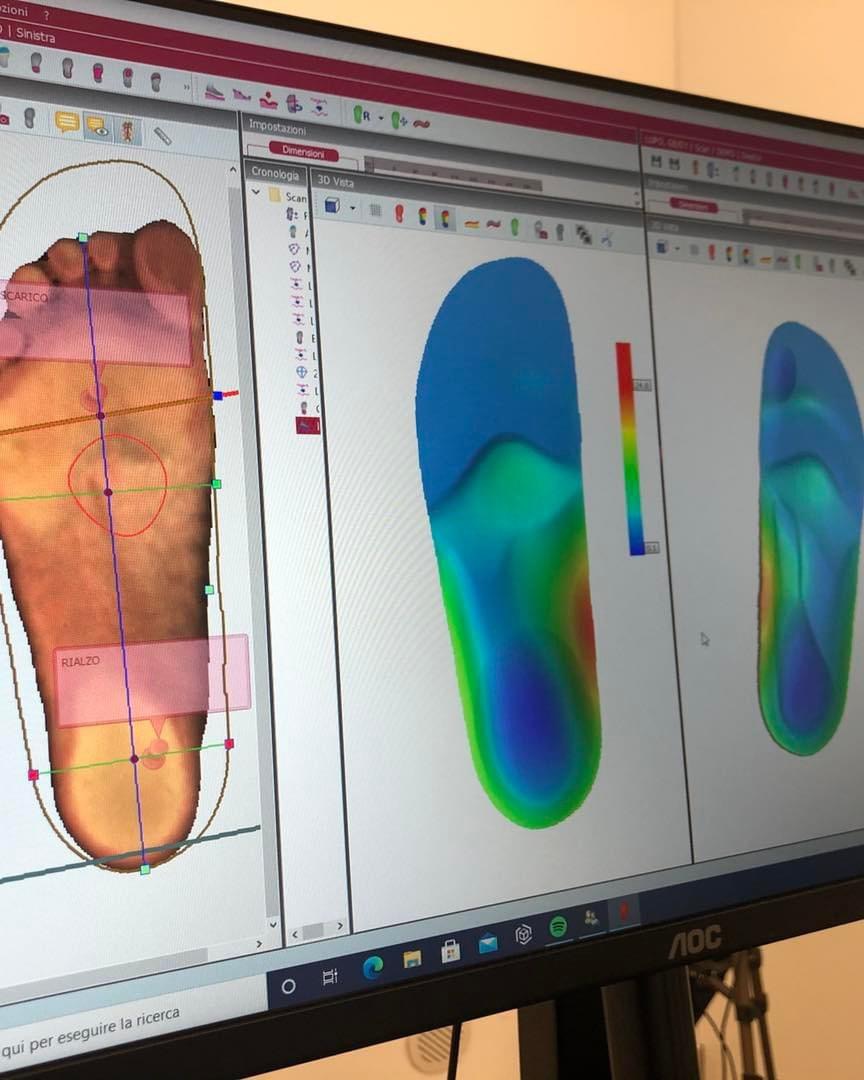Open the dropdown next to the green foot R icon
Image resolution: width=864 pixels, height=1080 pixels.
click(x=380, y=118)
